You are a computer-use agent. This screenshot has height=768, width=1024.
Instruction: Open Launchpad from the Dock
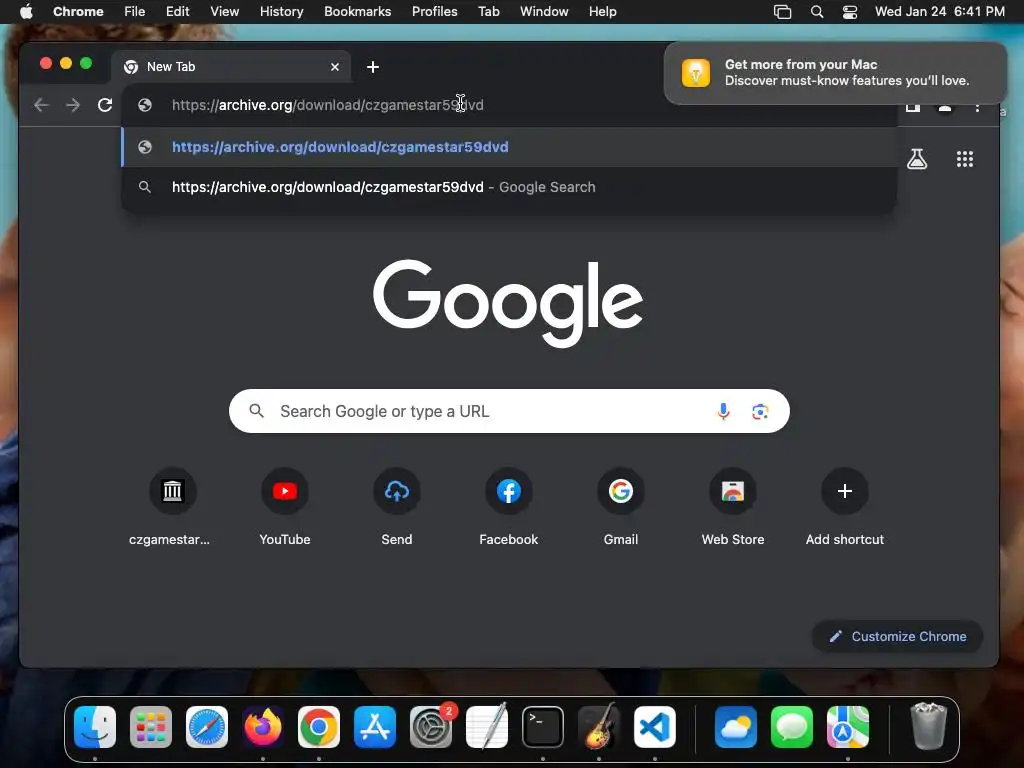pos(151,727)
